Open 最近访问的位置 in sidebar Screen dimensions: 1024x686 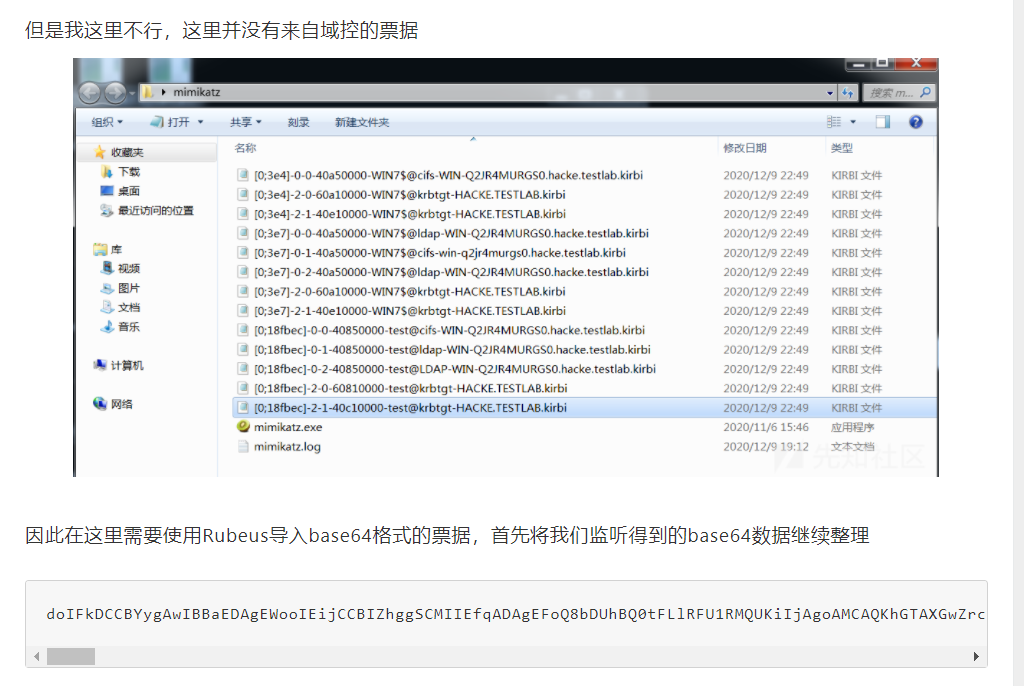[x=155, y=210]
